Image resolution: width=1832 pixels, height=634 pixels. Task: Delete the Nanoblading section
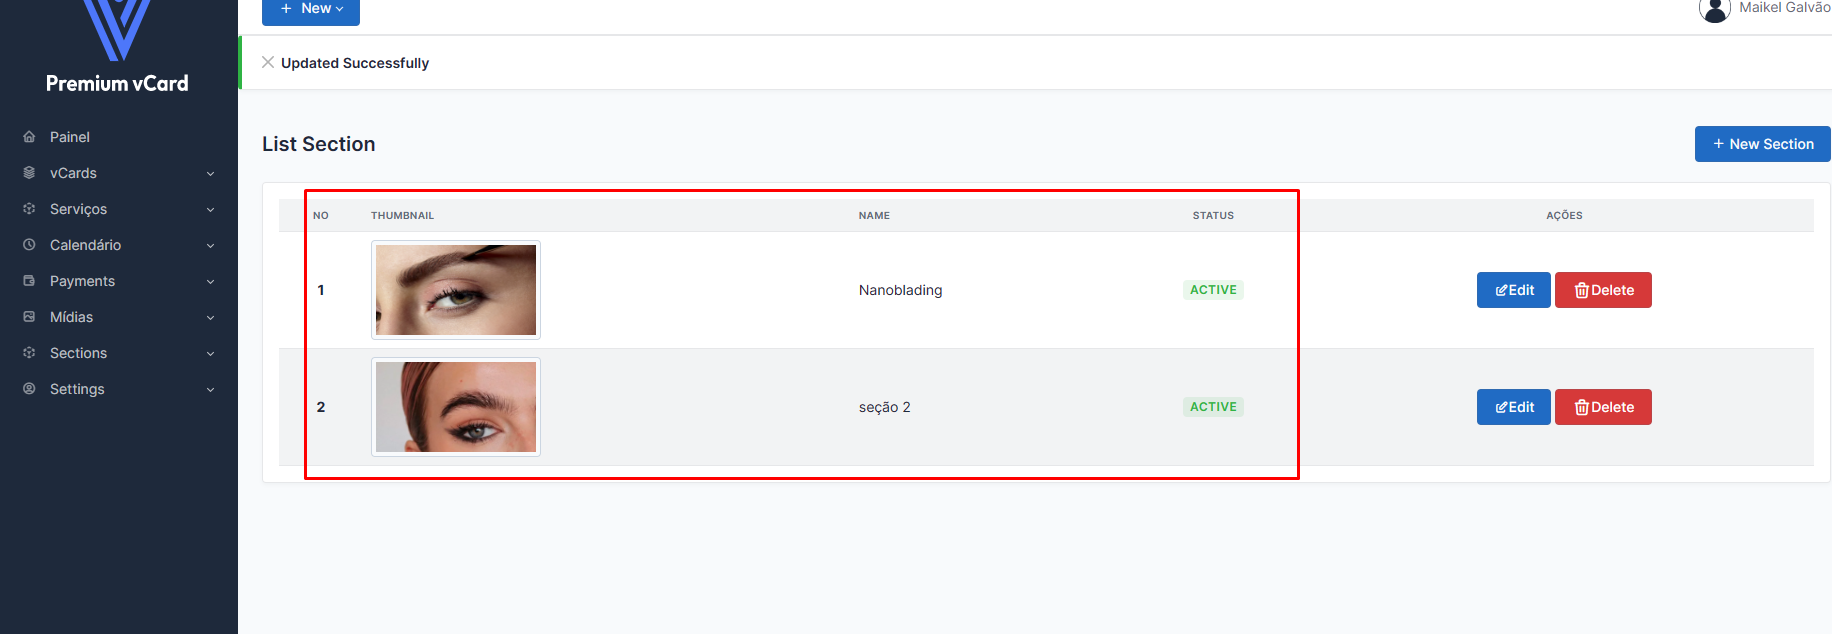point(1603,290)
